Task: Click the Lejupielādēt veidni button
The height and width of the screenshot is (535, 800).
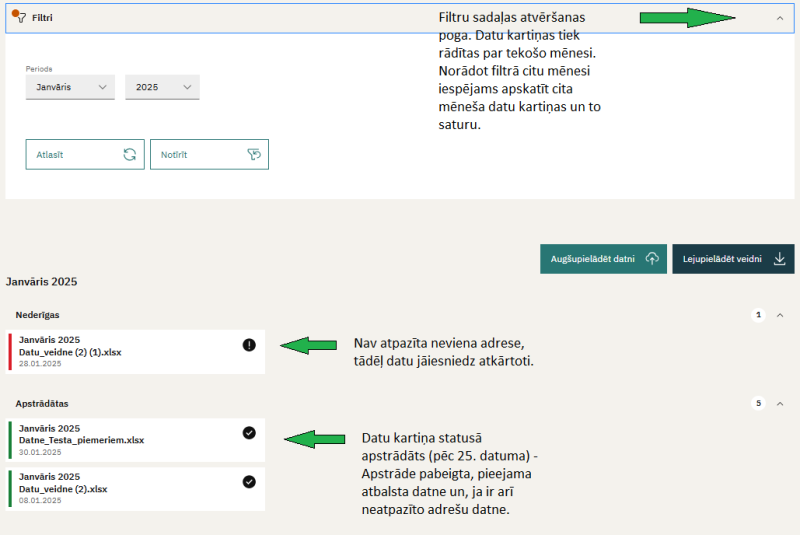Action: coord(733,259)
